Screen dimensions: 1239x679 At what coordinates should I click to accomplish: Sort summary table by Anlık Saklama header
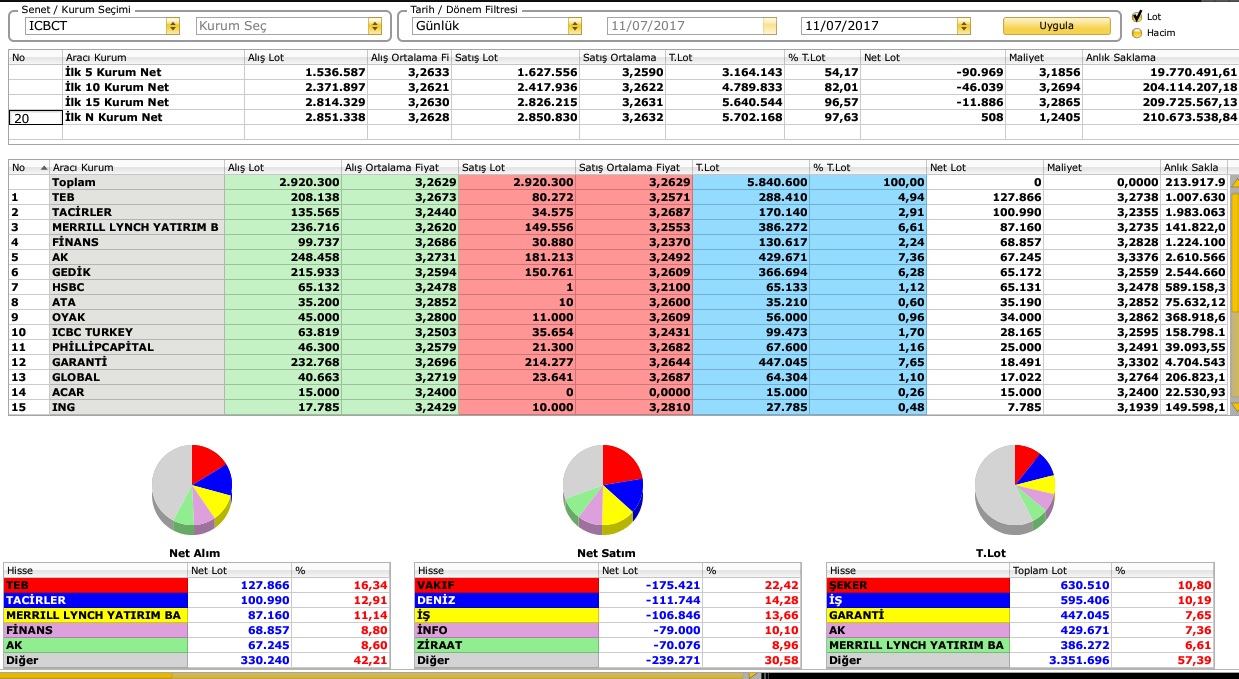point(1161,58)
